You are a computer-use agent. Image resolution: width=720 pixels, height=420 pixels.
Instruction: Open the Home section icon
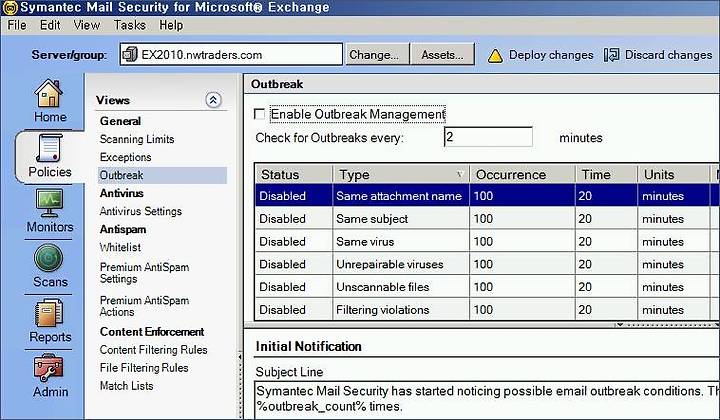click(48, 93)
